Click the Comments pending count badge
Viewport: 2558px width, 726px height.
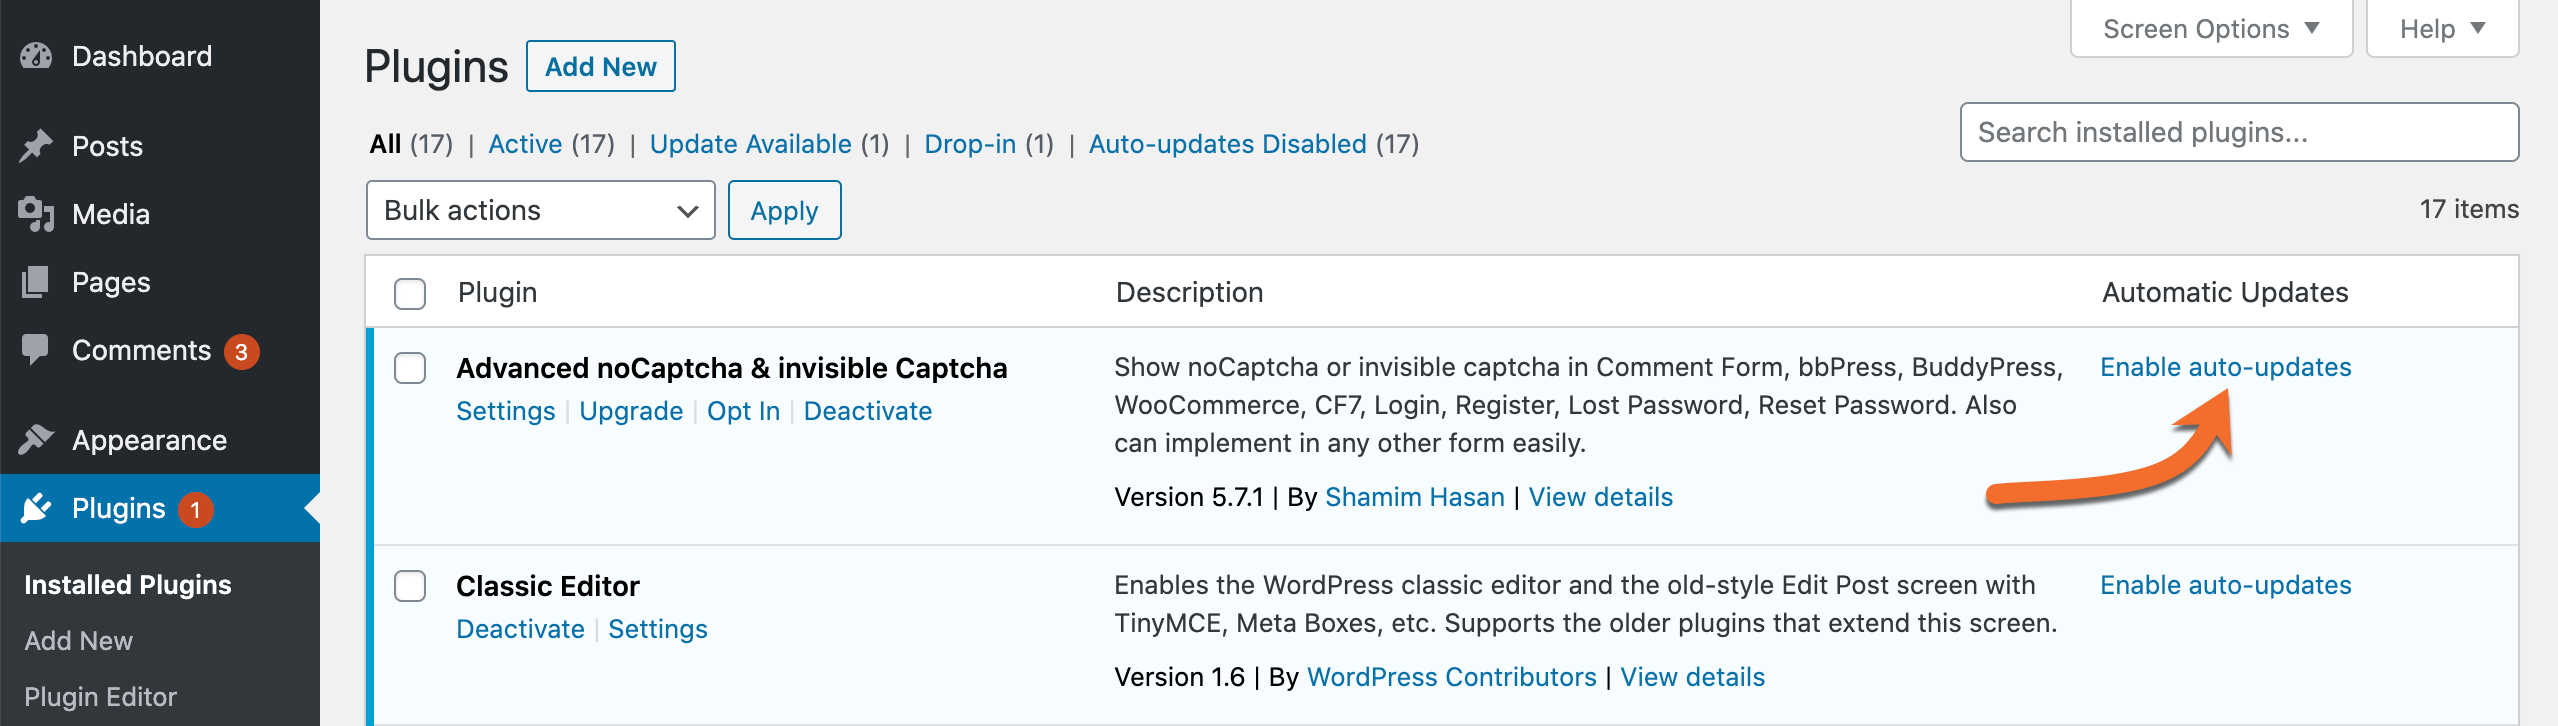tap(241, 352)
